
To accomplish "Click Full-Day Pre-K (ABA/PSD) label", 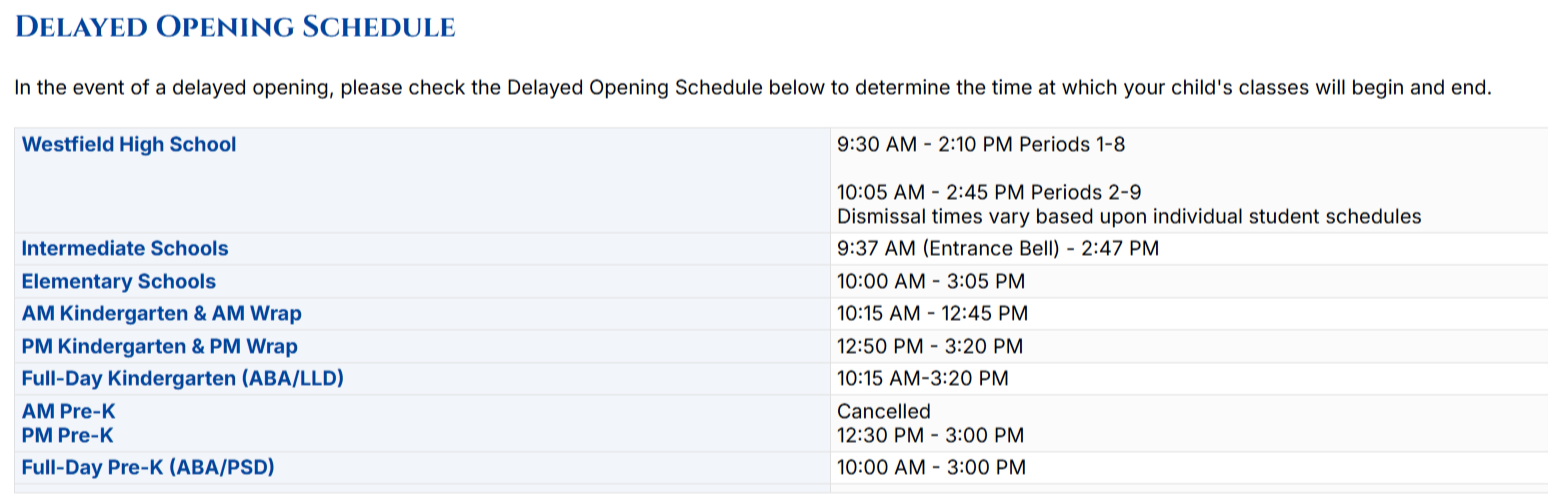I will point(148,467).
